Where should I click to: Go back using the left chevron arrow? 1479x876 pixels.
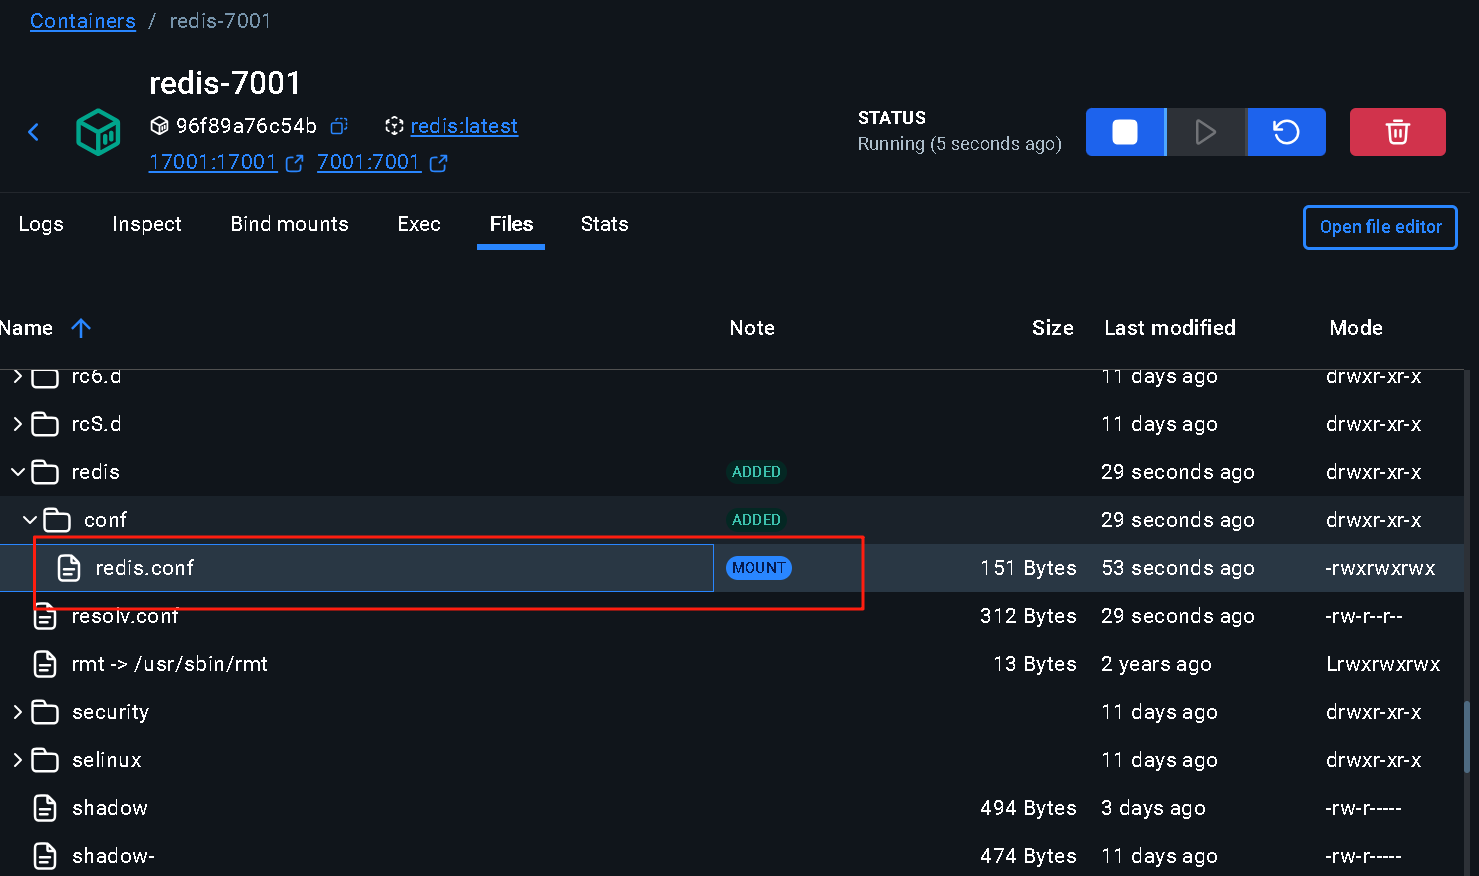coord(33,132)
